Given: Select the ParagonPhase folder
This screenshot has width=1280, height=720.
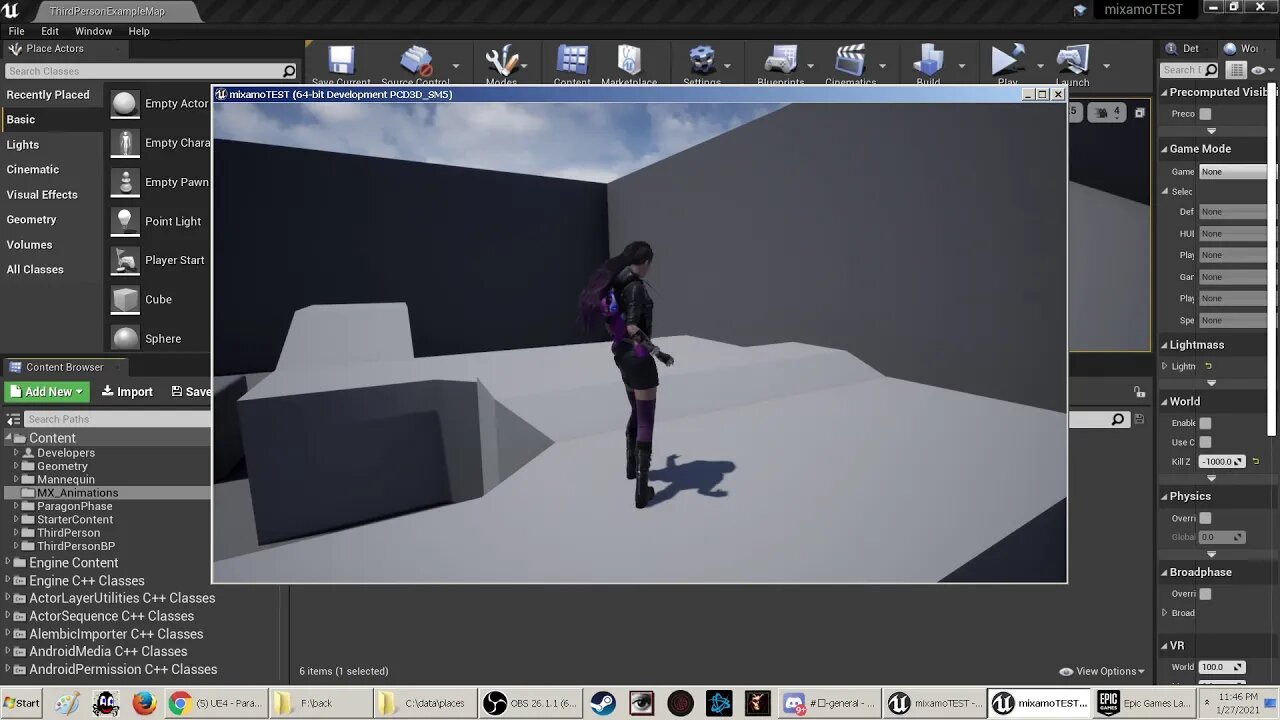Looking at the screenshot, I should (x=74, y=506).
